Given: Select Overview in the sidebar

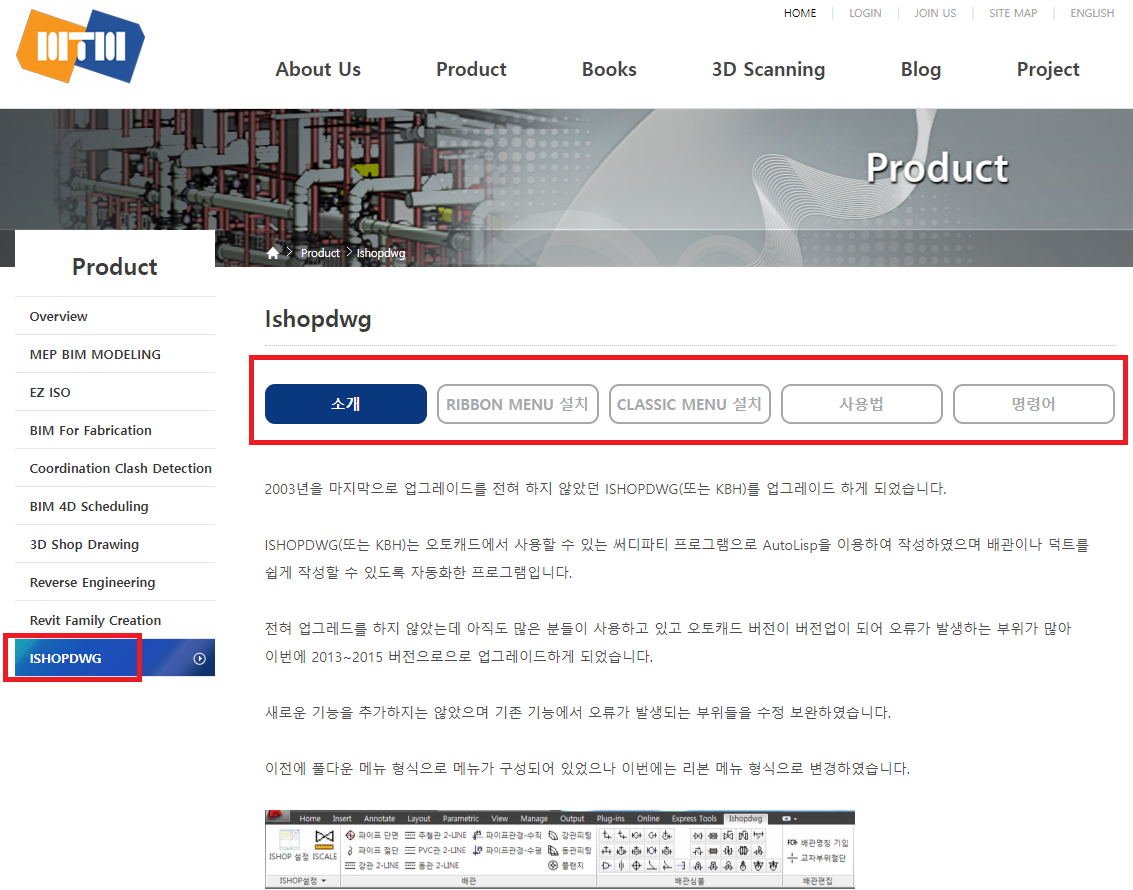Looking at the screenshot, I should point(115,316).
